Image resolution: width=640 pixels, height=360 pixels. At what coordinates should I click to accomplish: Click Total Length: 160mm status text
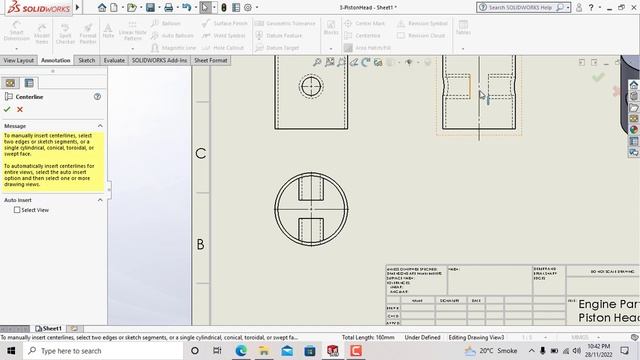pos(368,338)
